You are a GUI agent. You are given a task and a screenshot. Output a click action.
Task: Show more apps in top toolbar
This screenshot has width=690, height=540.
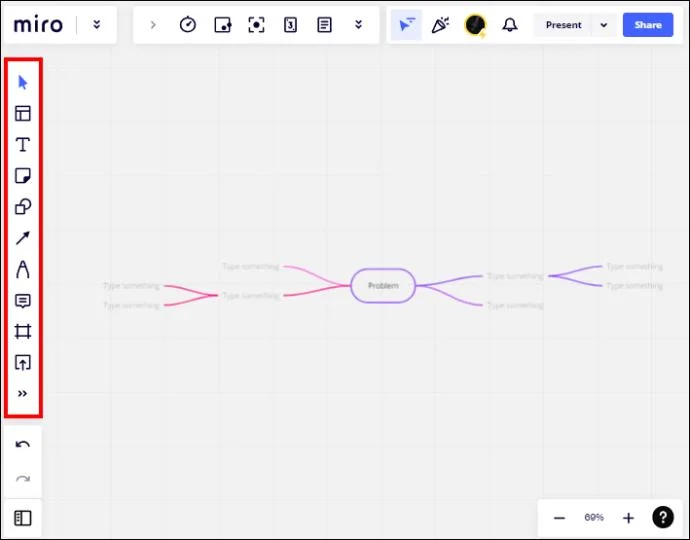tap(358, 25)
